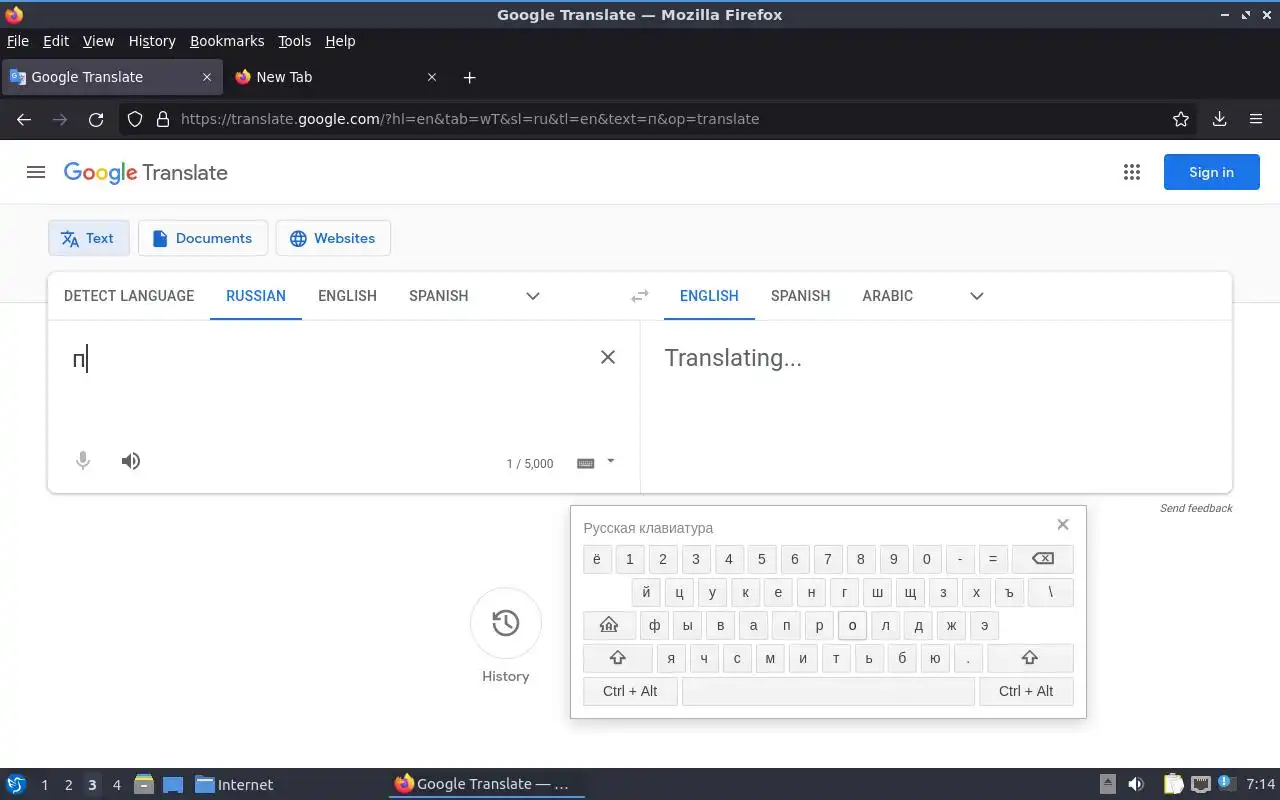Open Firefox application menu

(x=1256, y=119)
